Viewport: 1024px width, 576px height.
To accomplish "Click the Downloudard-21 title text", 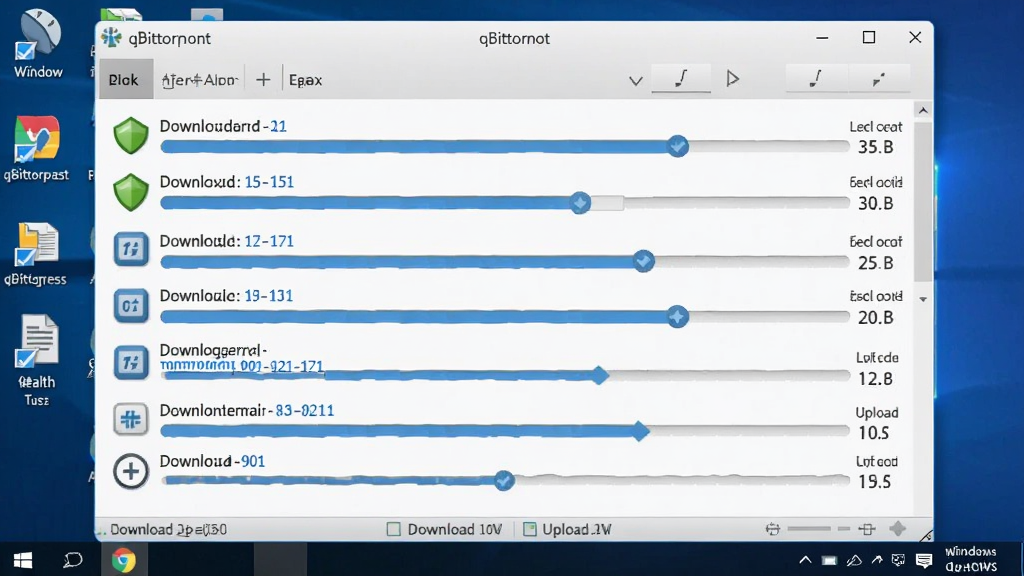I will [223, 126].
